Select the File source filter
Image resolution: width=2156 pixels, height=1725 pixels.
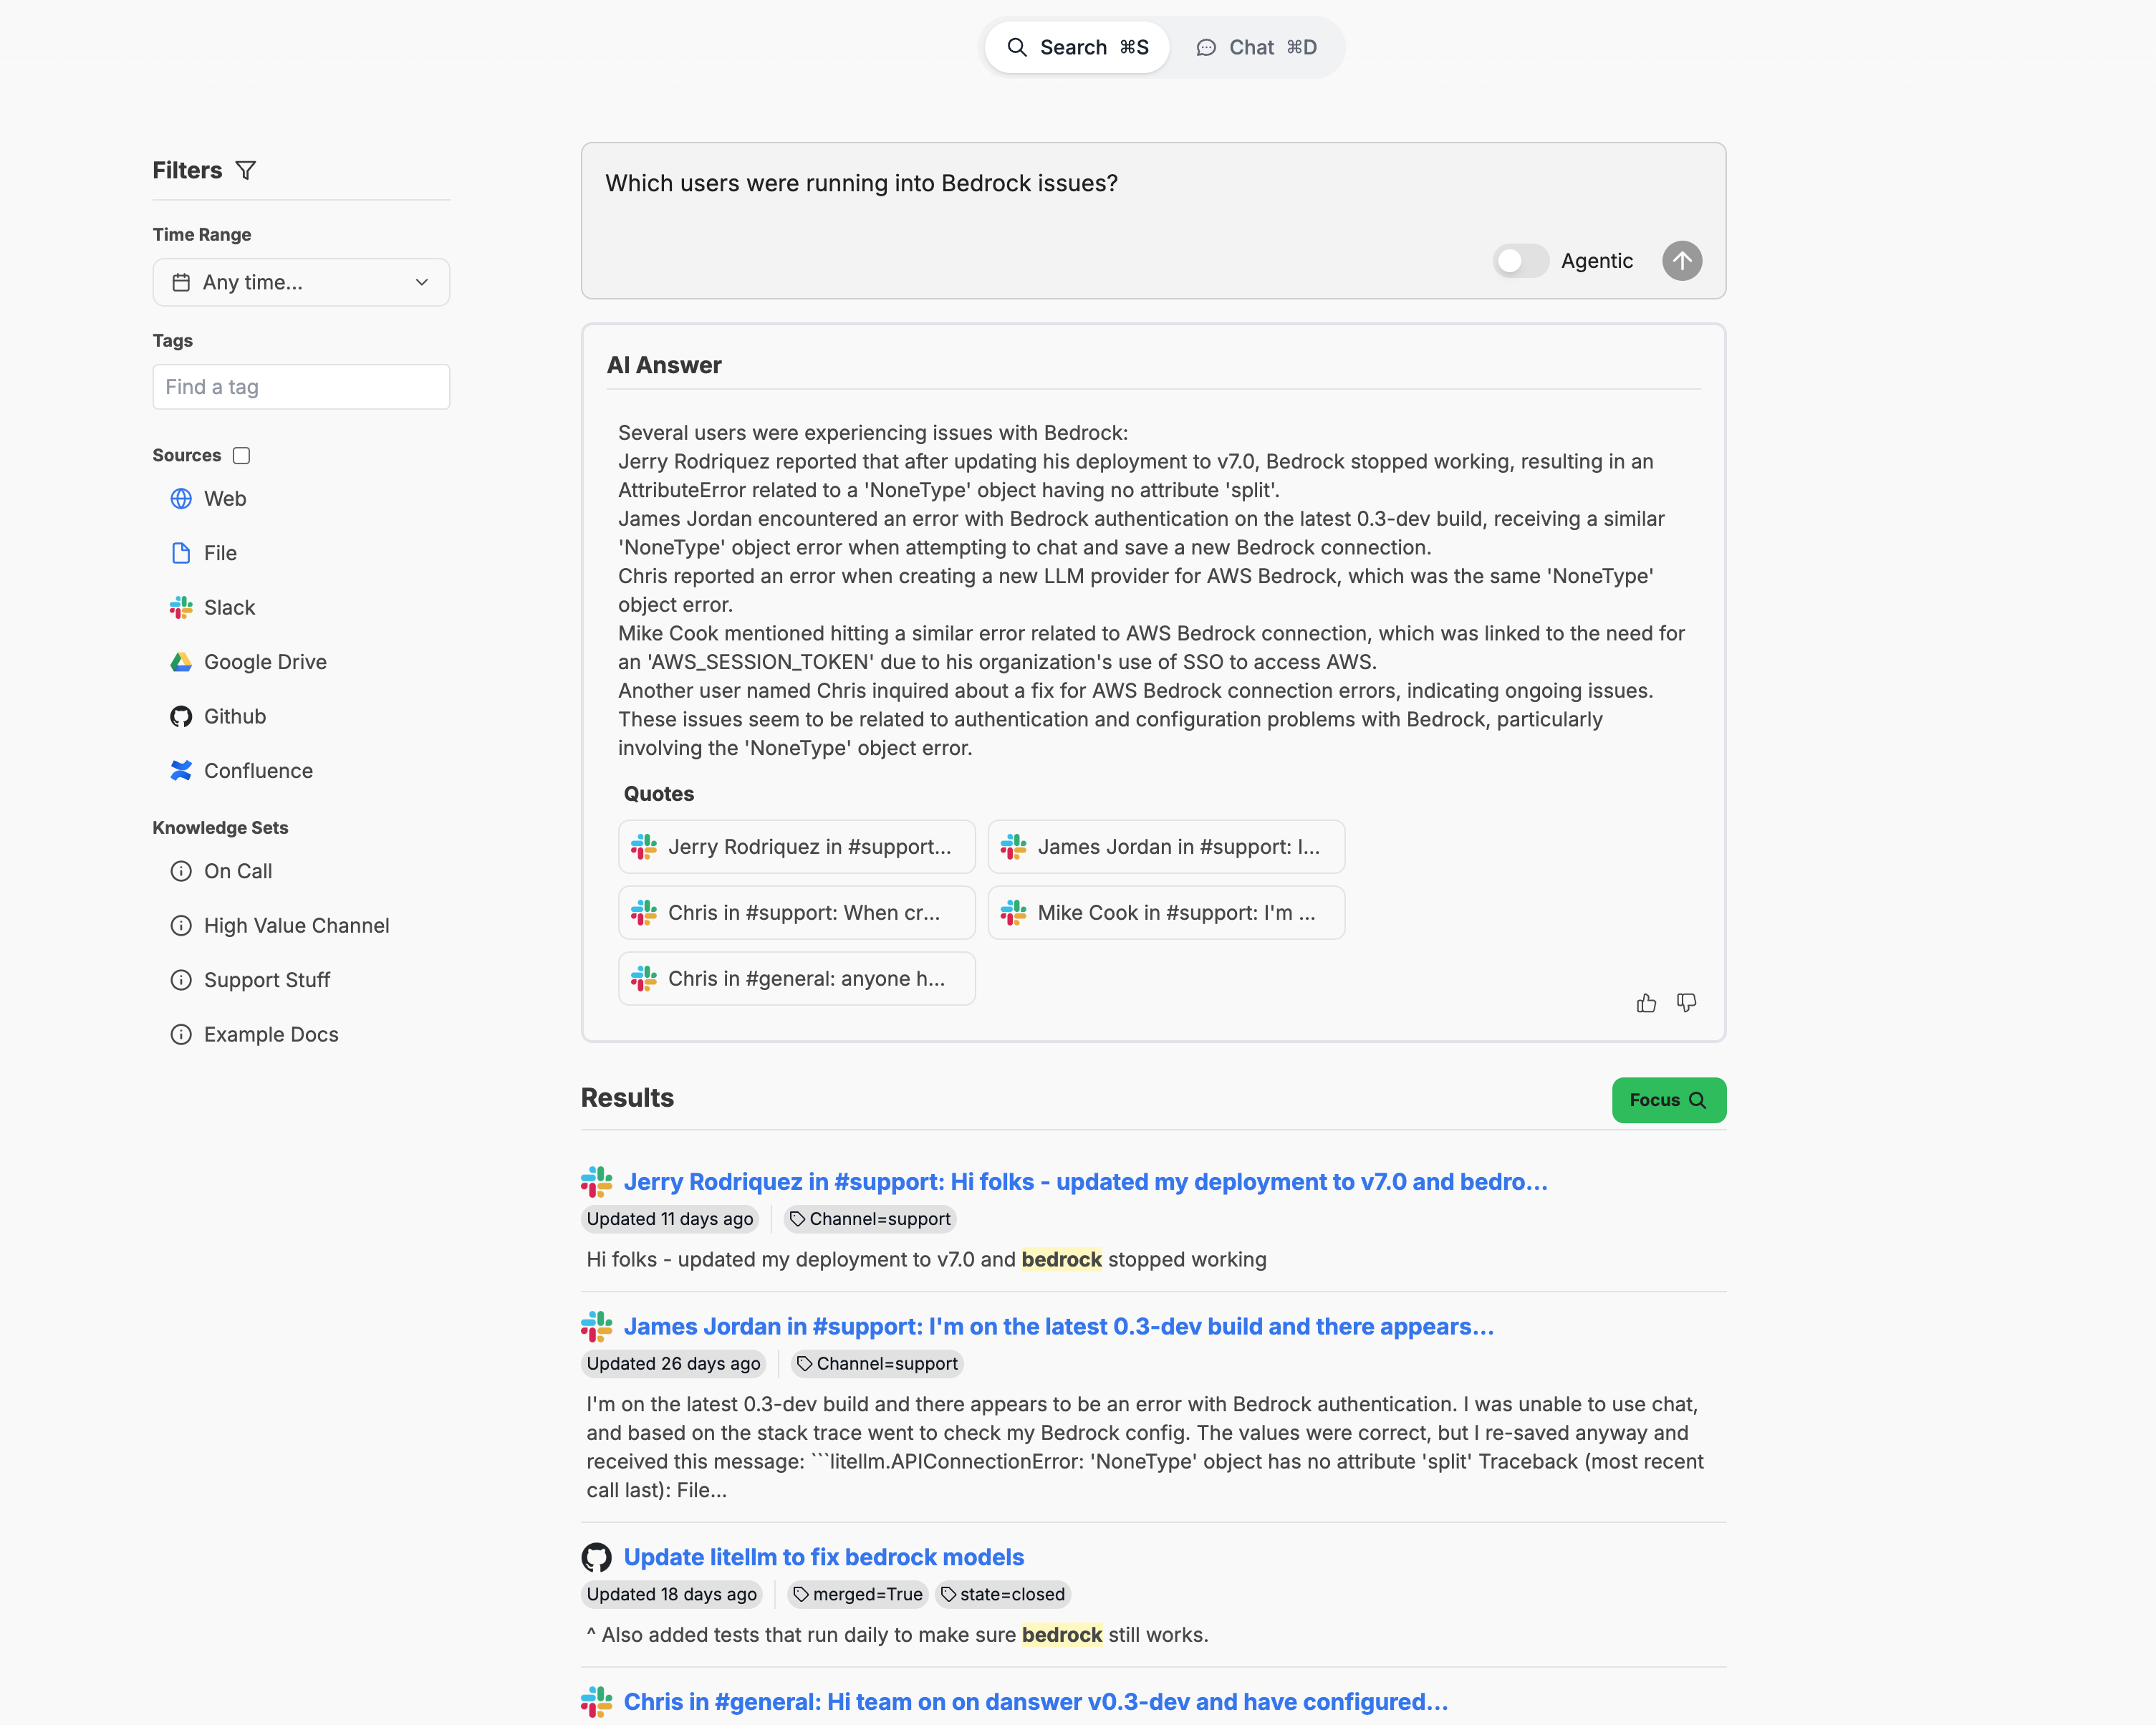click(x=220, y=552)
